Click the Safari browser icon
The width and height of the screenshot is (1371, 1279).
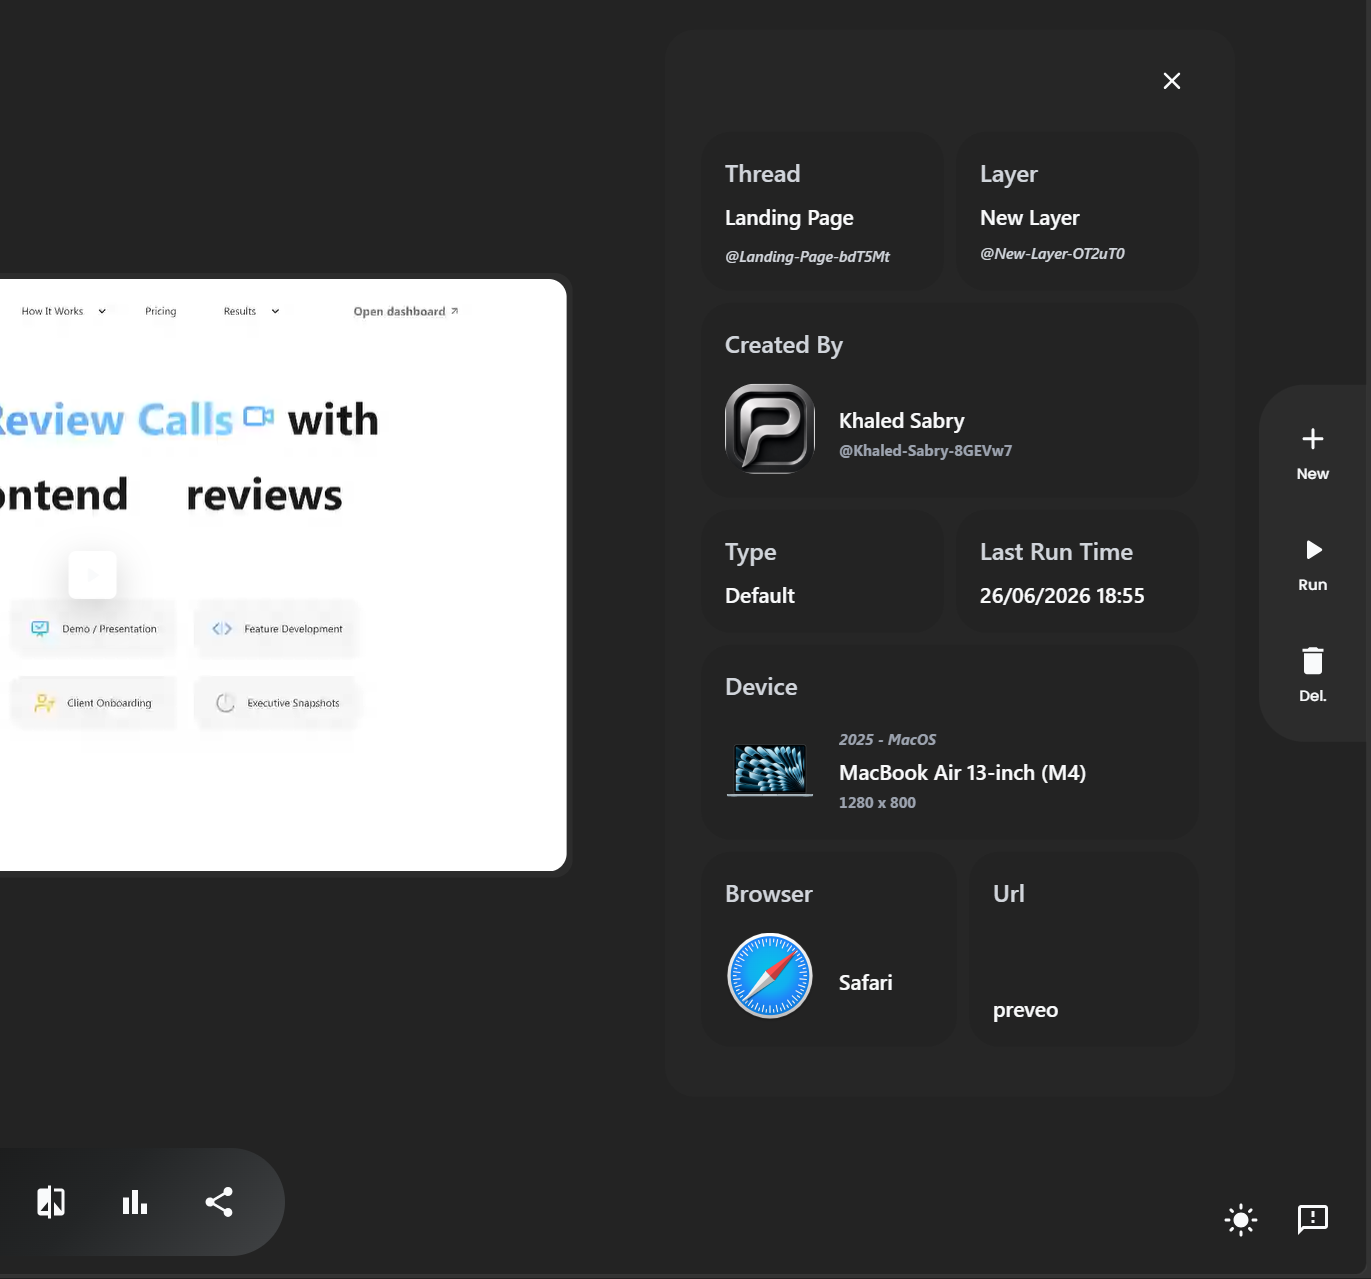(770, 976)
